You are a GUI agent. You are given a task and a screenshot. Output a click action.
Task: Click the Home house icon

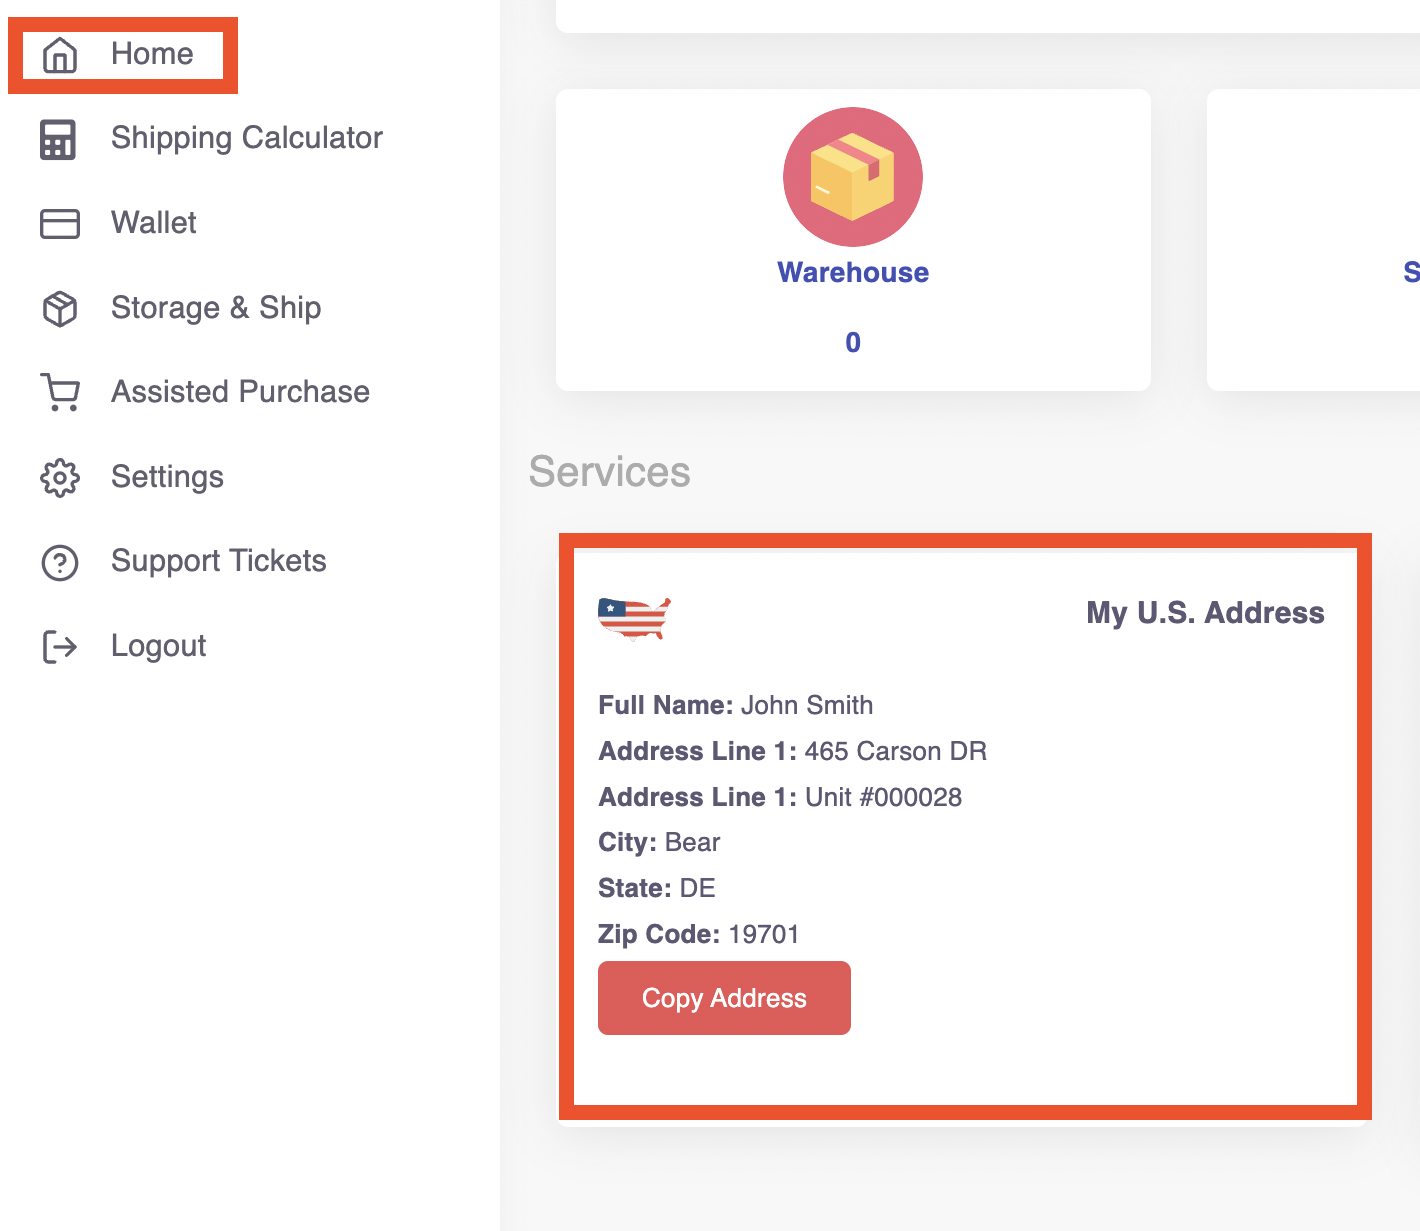pyautogui.click(x=60, y=55)
